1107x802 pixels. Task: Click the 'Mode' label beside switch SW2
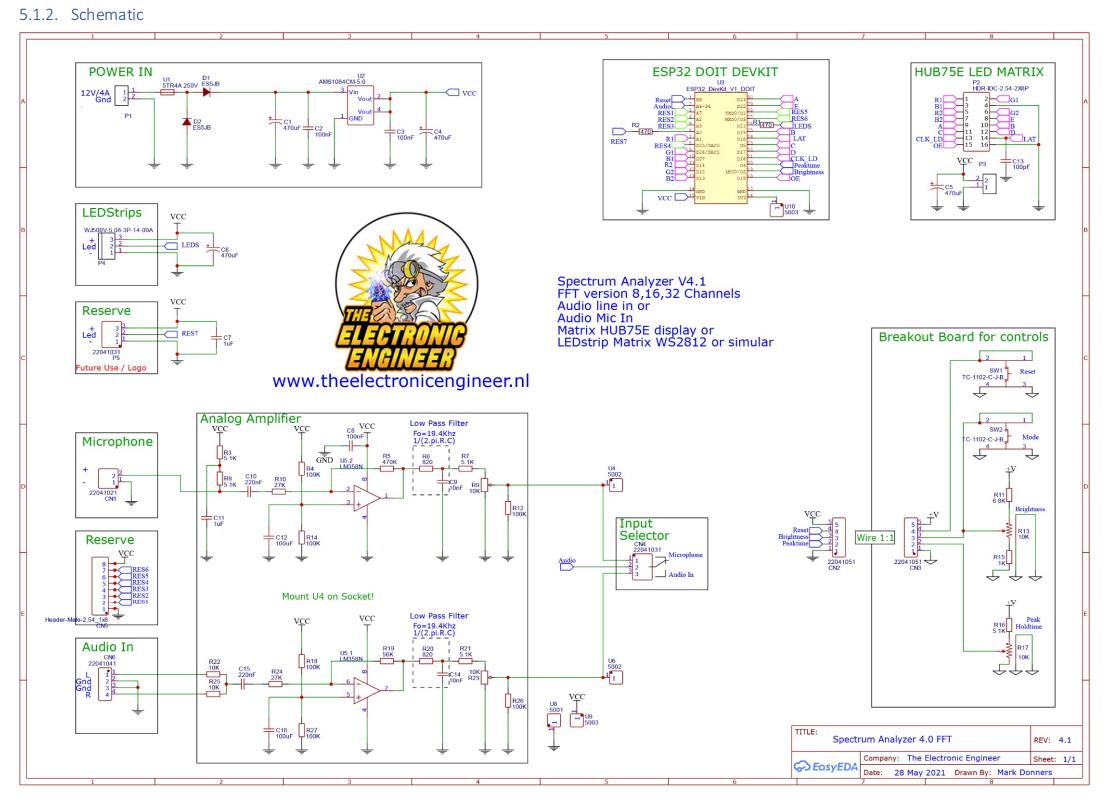point(1030,437)
